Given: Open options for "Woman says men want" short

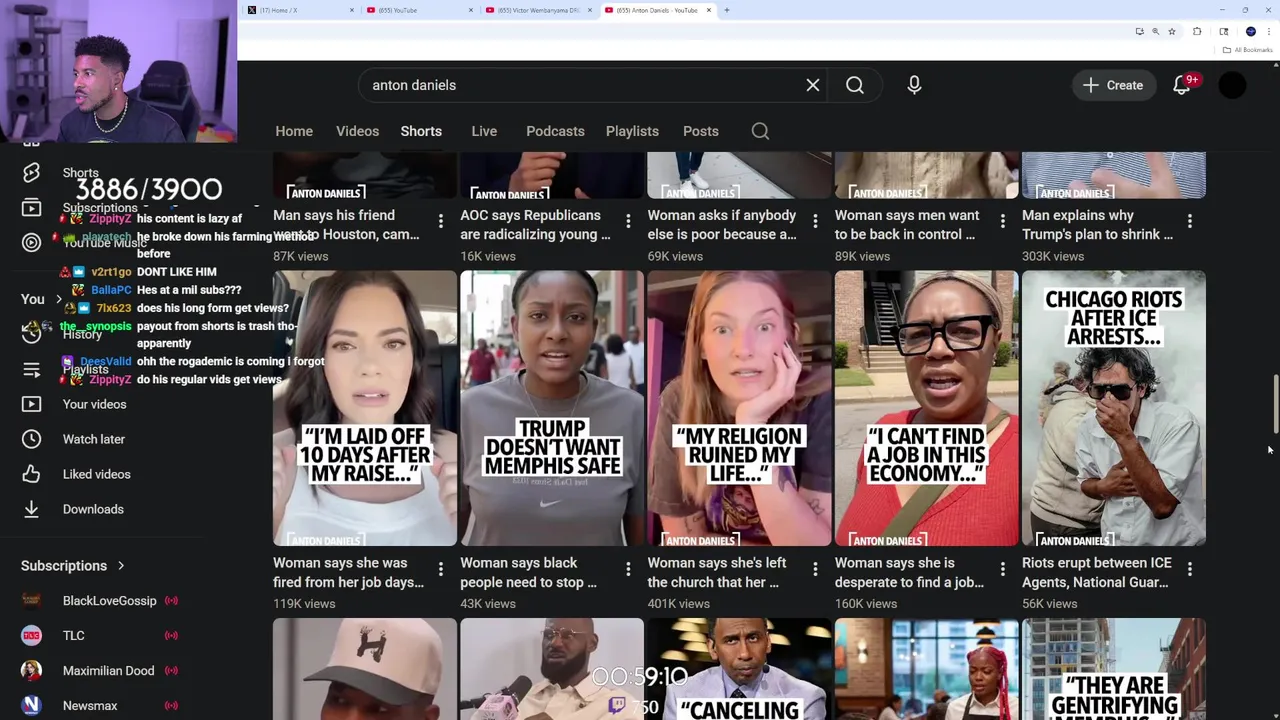Looking at the screenshot, I should [1002, 221].
